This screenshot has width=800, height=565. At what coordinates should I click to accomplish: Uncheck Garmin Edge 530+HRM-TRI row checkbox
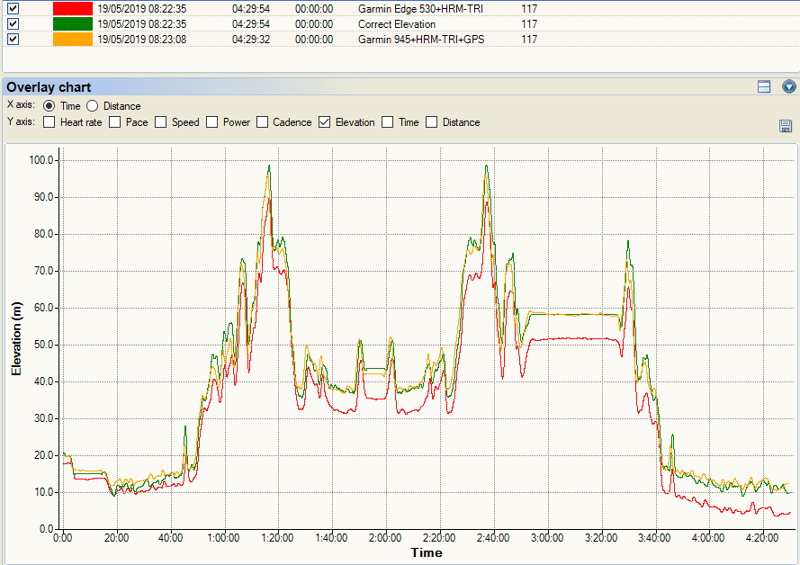pos(13,9)
